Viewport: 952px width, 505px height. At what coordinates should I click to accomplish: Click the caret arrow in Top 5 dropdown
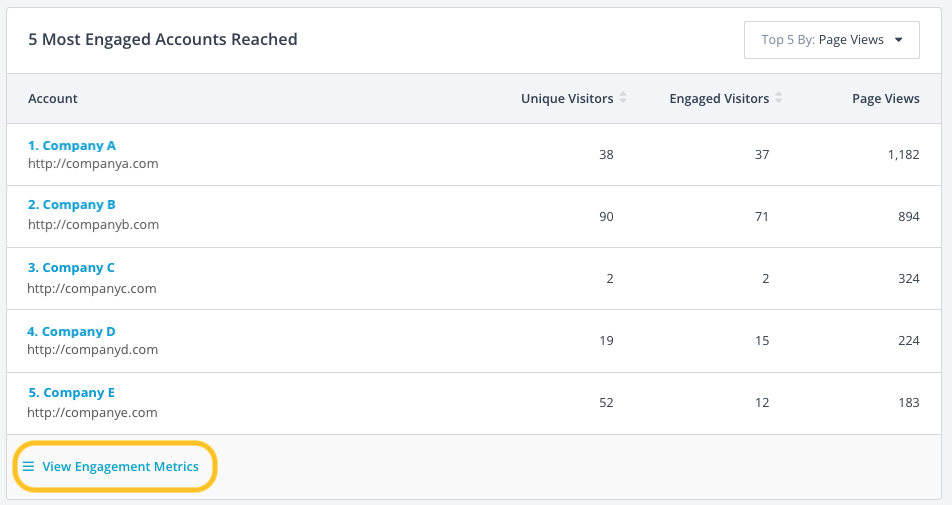(899, 40)
